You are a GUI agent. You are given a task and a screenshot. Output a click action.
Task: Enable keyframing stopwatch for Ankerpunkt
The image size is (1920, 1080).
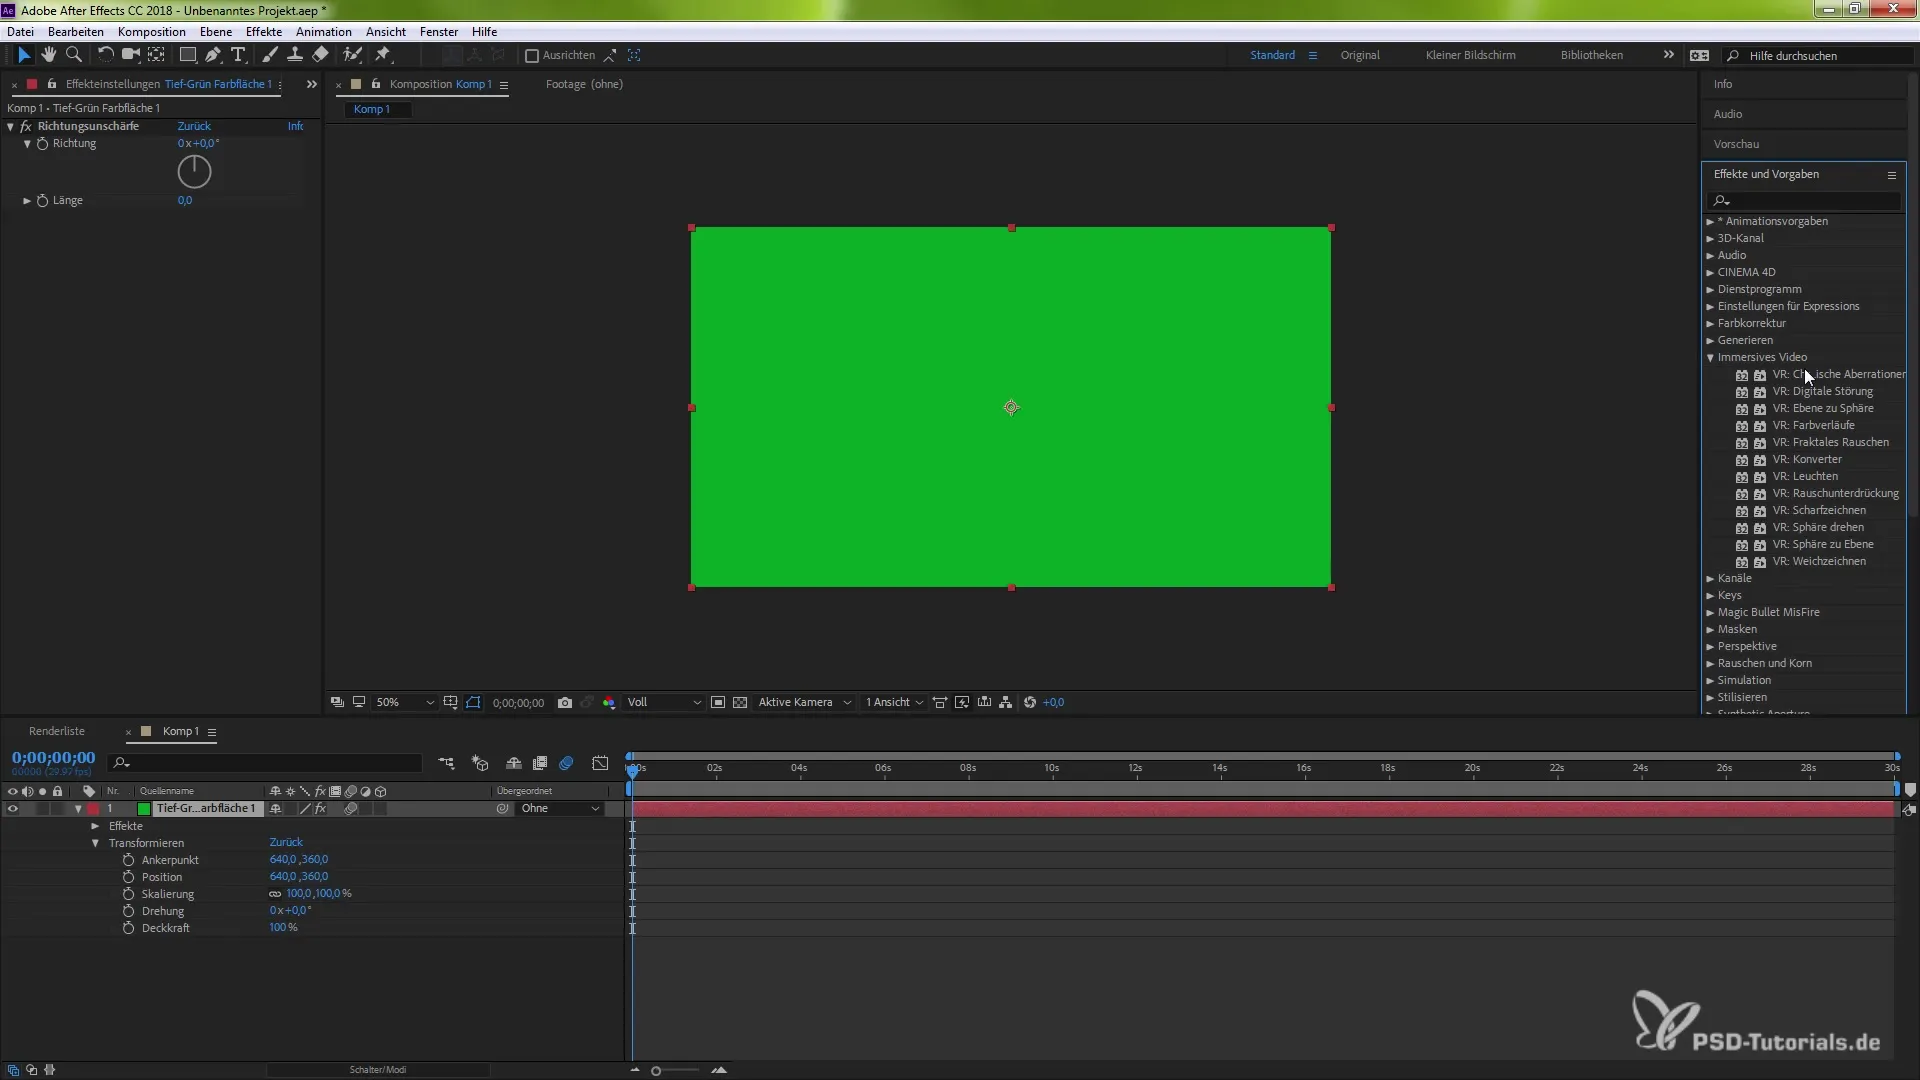[x=128, y=860]
